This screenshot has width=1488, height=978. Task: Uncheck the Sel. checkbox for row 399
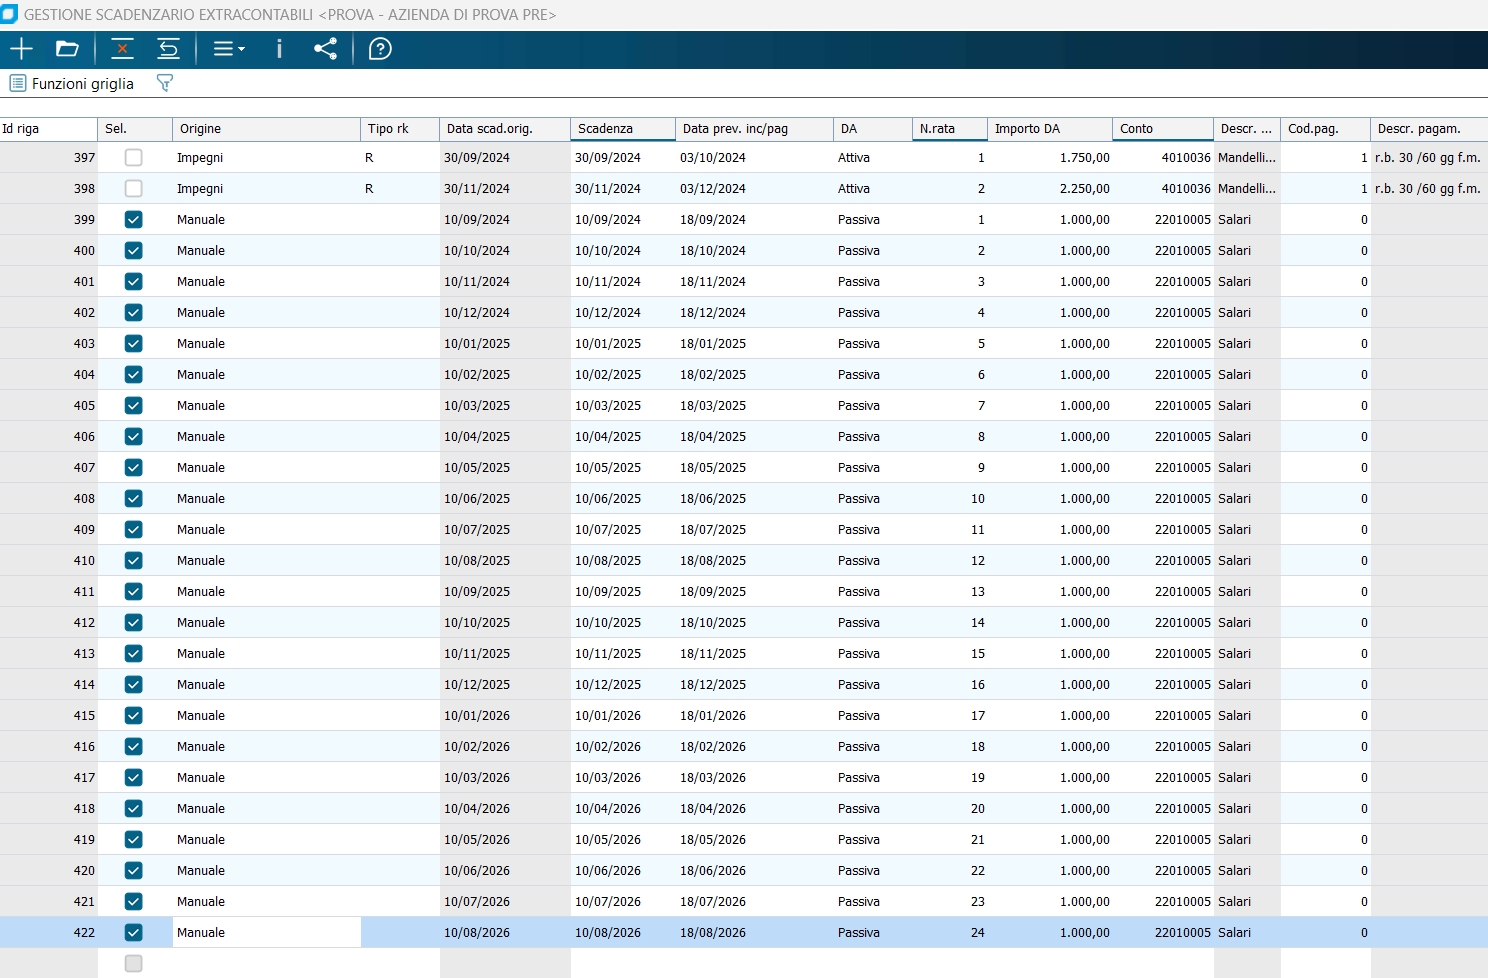[x=133, y=220]
